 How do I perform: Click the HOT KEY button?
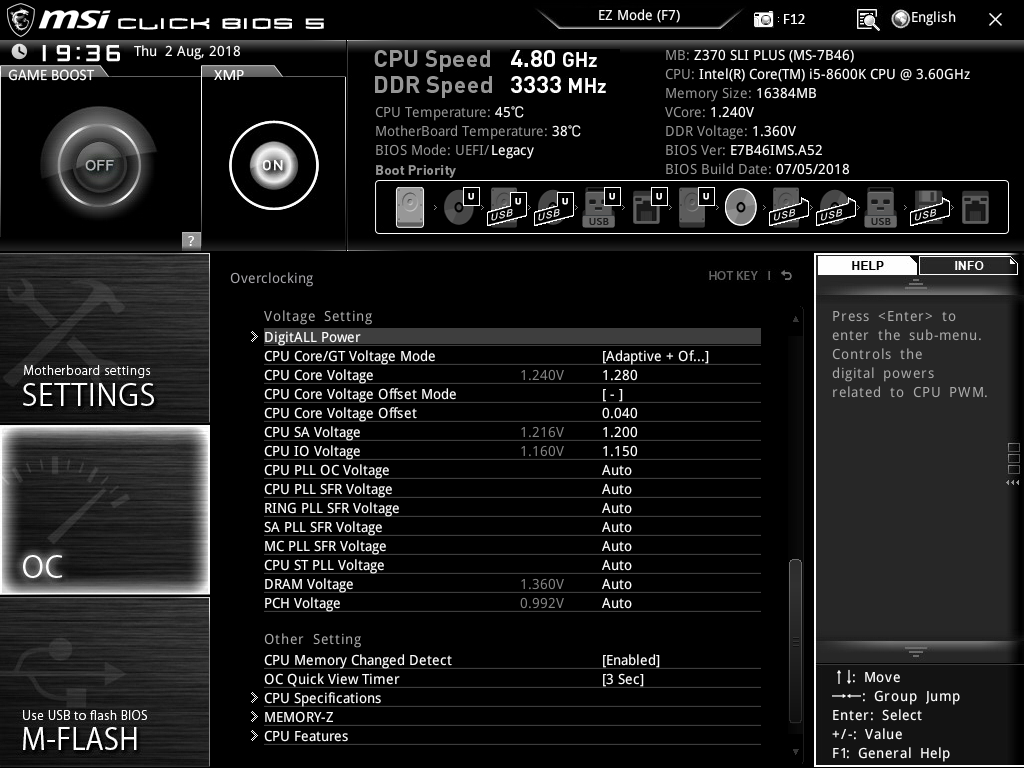coord(733,276)
